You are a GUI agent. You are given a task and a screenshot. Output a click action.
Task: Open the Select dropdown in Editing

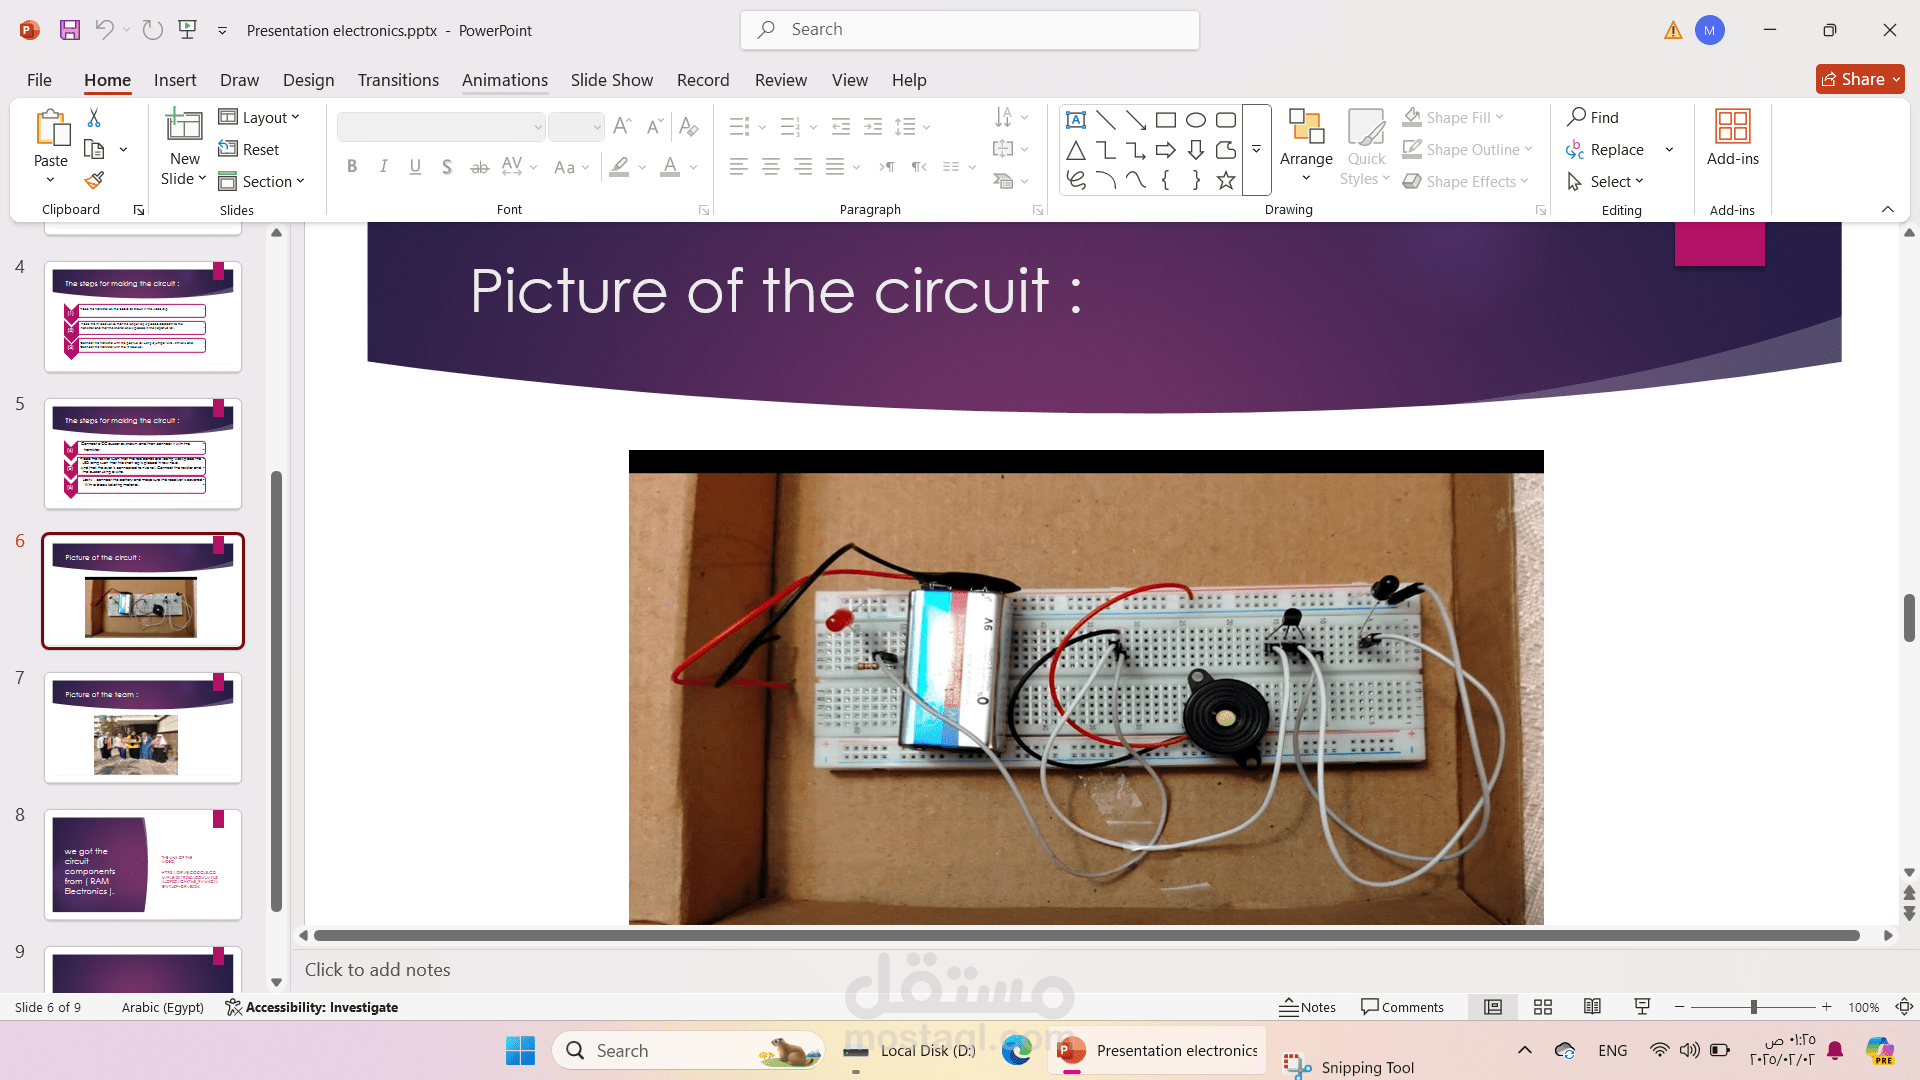pos(1606,181)
